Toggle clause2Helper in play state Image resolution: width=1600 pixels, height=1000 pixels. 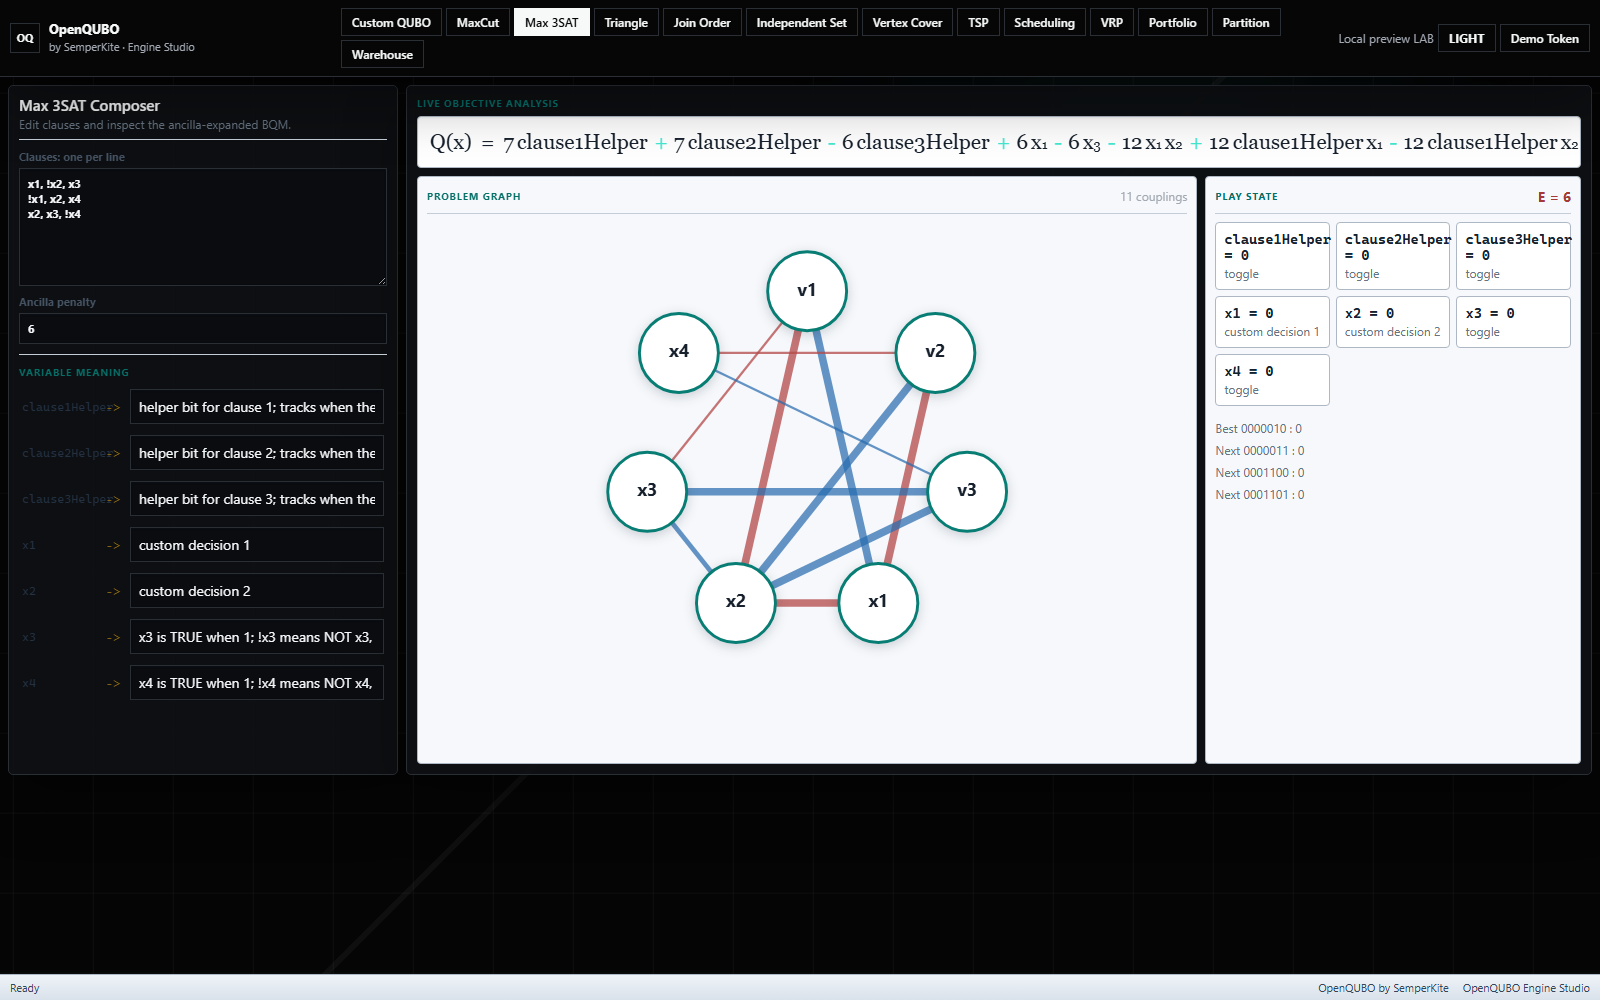(x=1393, y=256)
